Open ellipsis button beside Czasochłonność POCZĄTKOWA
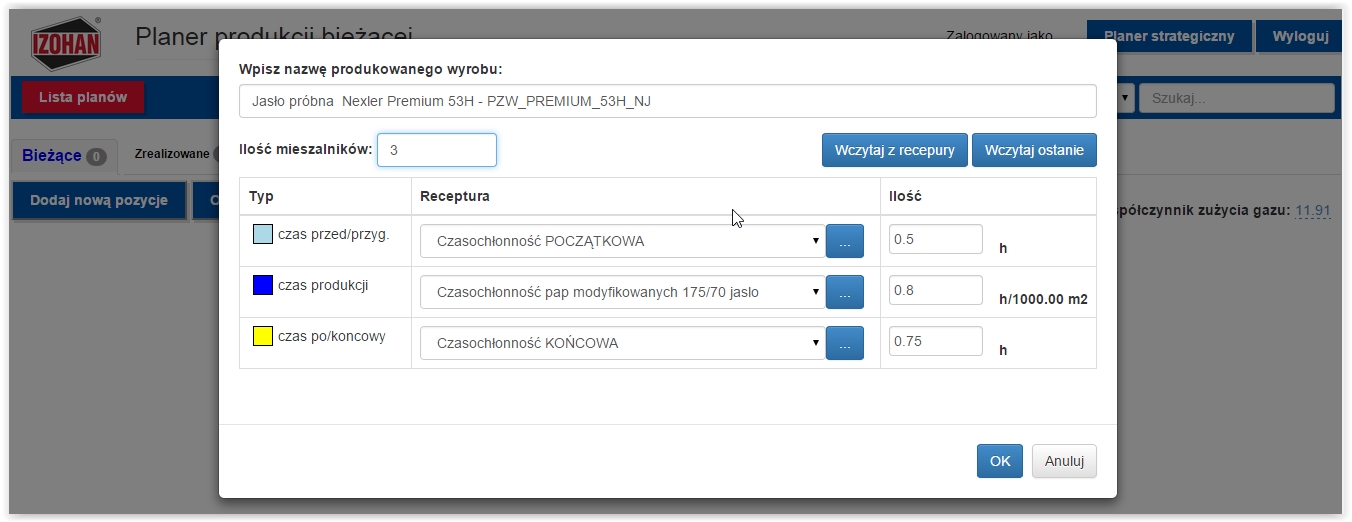Screen dimensions: 1352x522 [844, 241]
